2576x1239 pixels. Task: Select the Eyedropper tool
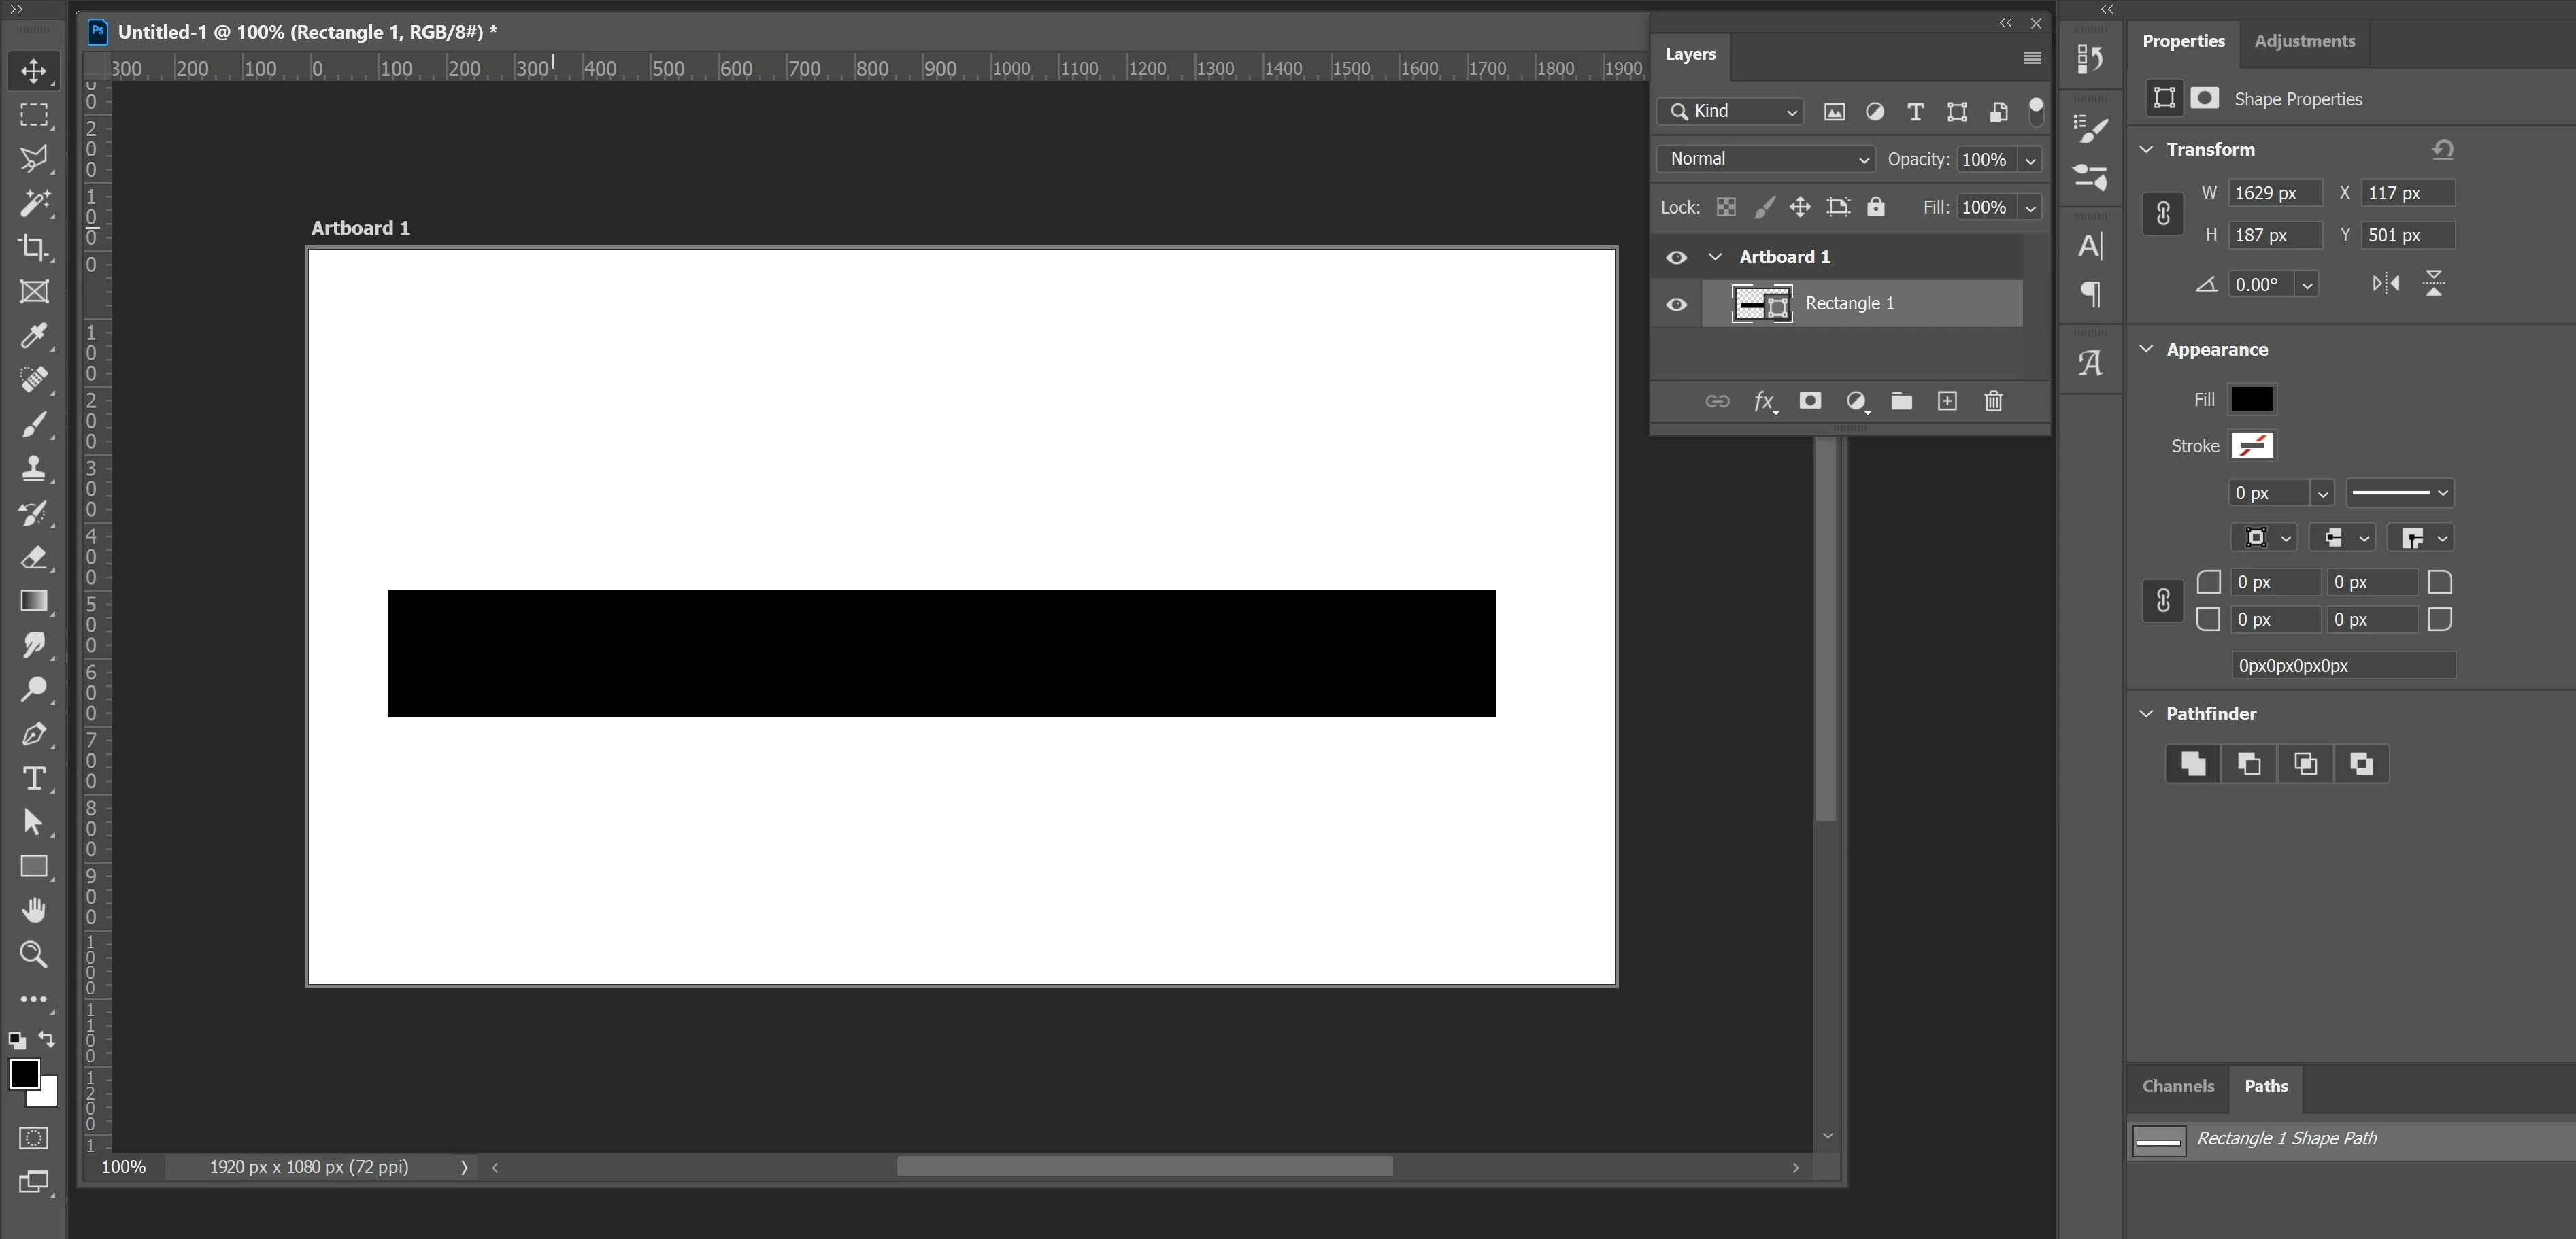point(33,335)
